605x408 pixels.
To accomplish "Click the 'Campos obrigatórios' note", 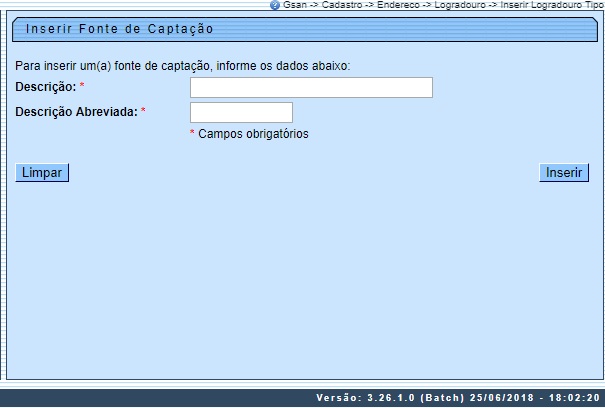I will click(253, 134).
